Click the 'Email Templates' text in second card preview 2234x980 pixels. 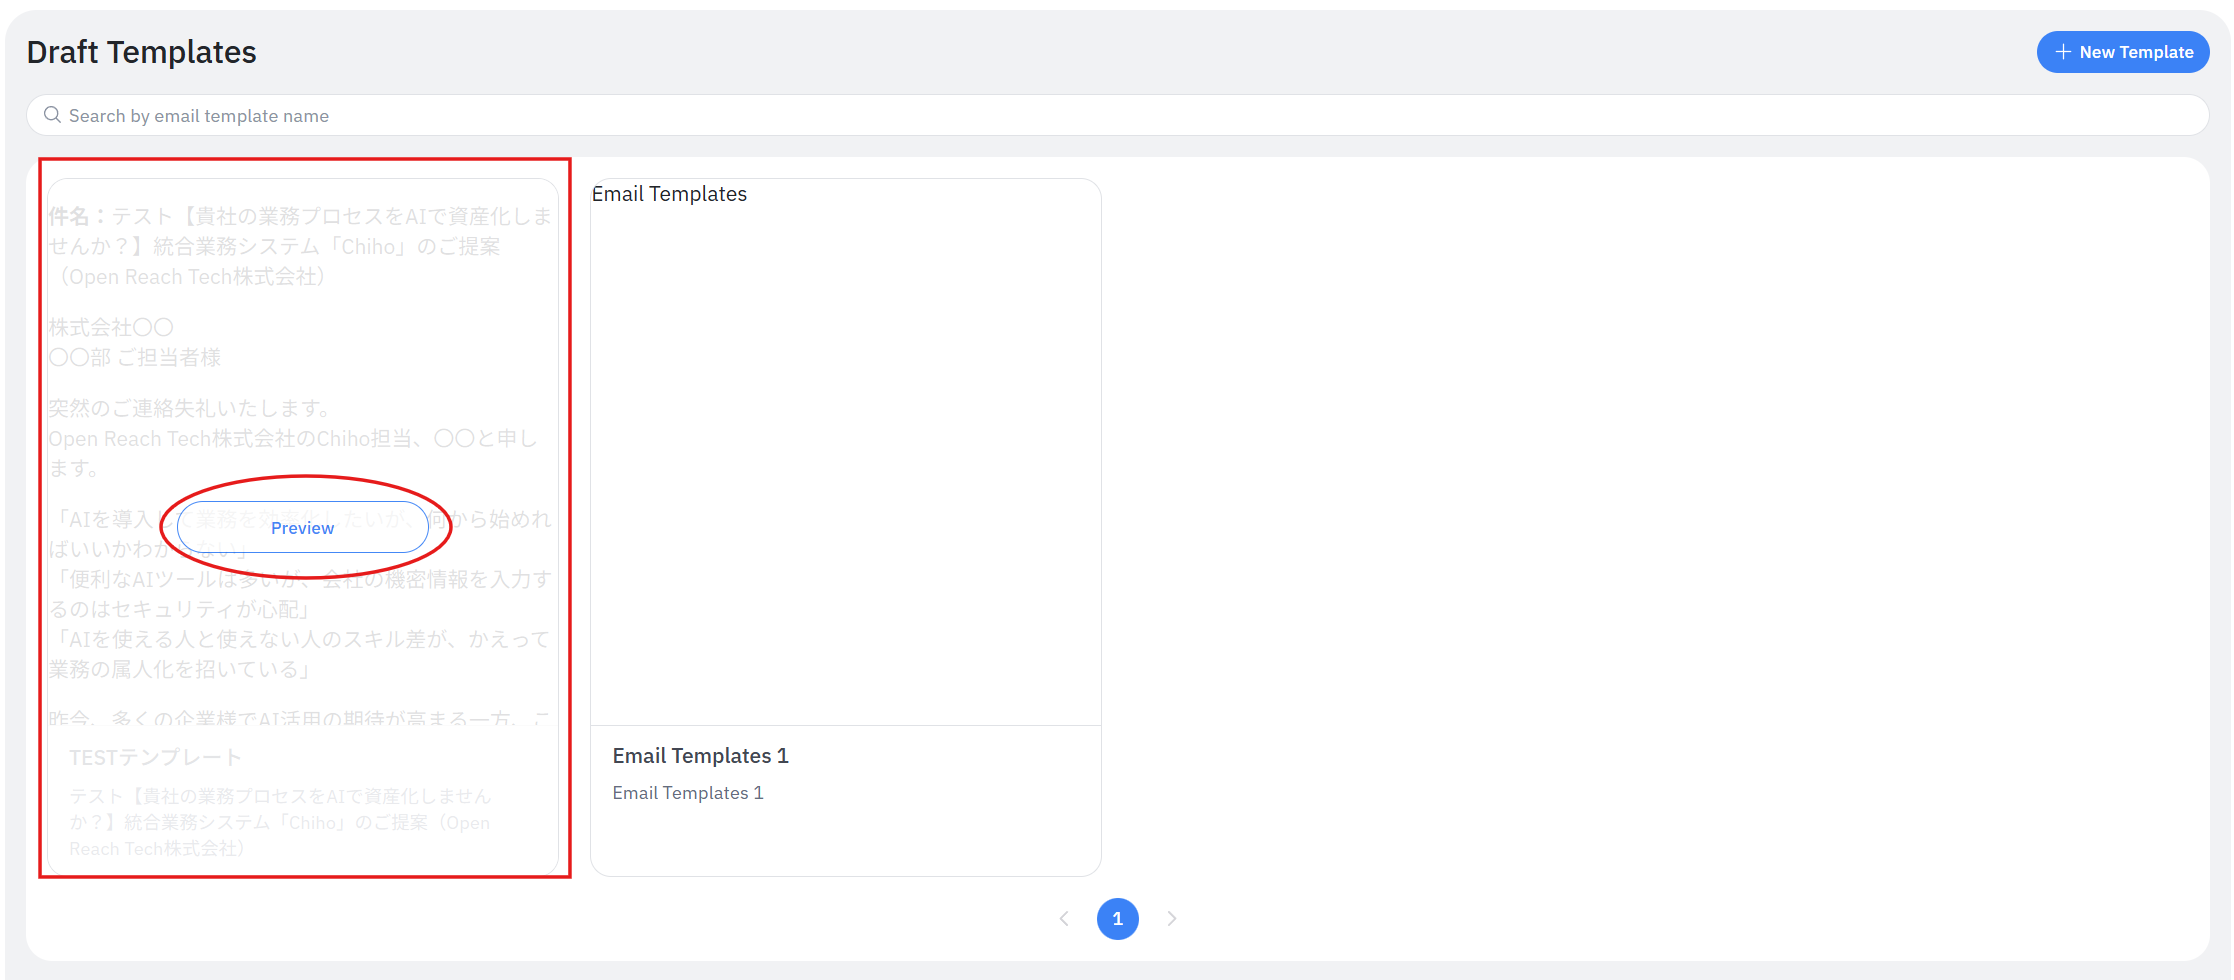tap(669, 194)
